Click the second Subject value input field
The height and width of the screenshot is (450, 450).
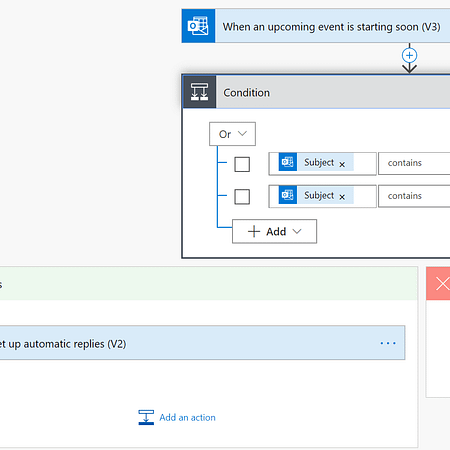coord(322,196)
